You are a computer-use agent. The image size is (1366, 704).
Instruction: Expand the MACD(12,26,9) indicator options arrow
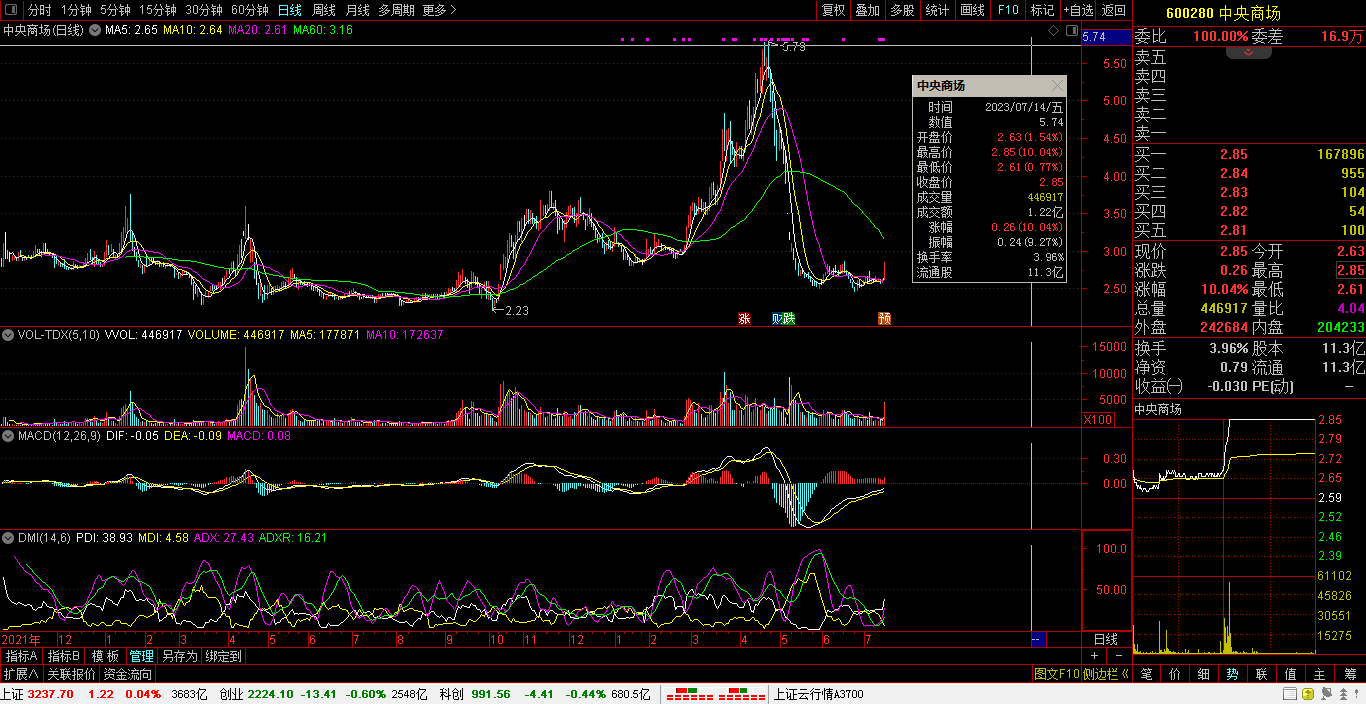[x=8, y=436]
